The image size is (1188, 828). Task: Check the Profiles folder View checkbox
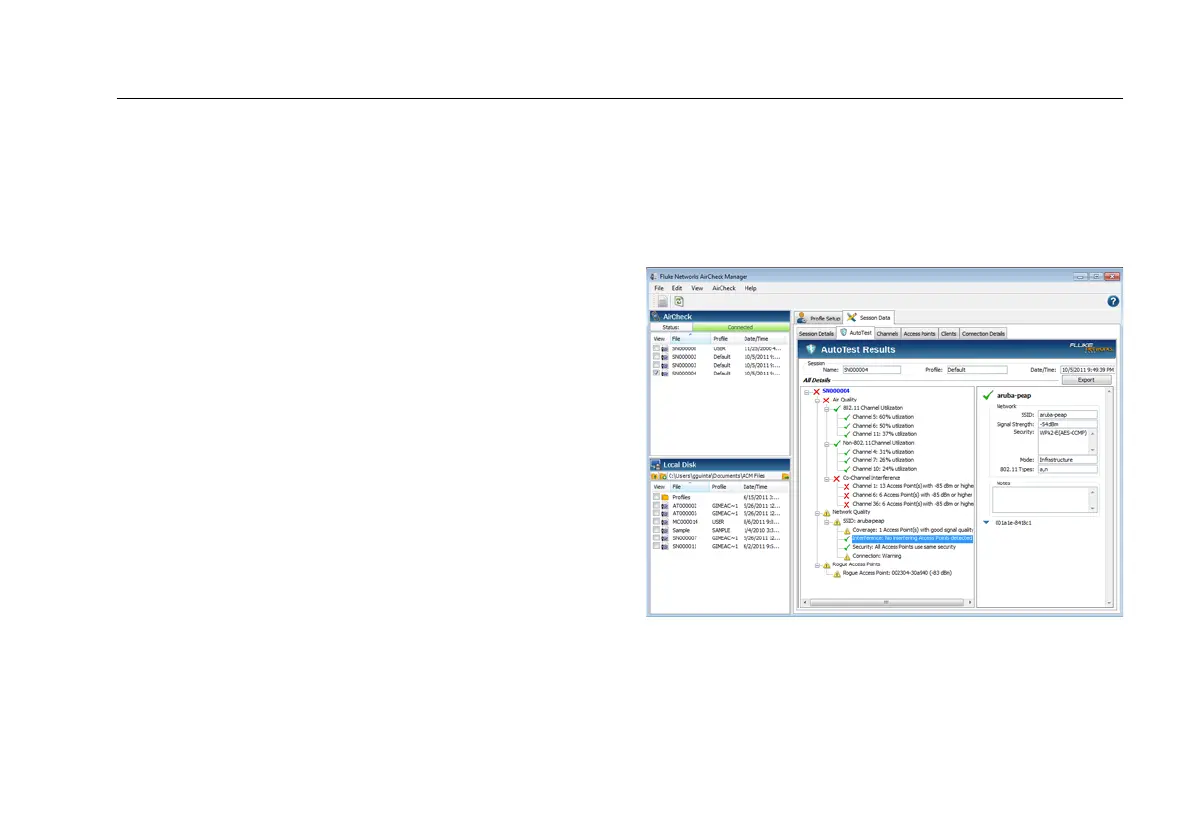pos(656,498)
